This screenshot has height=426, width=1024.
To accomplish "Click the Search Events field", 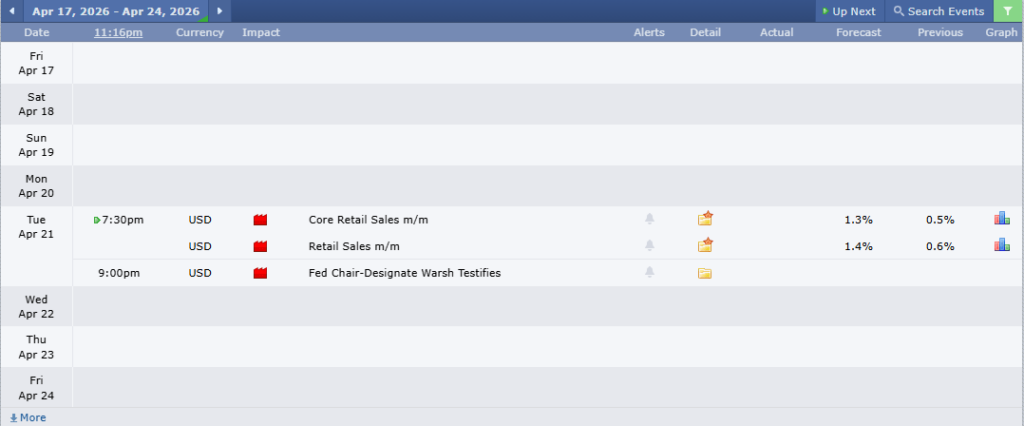I will point(938,11).
